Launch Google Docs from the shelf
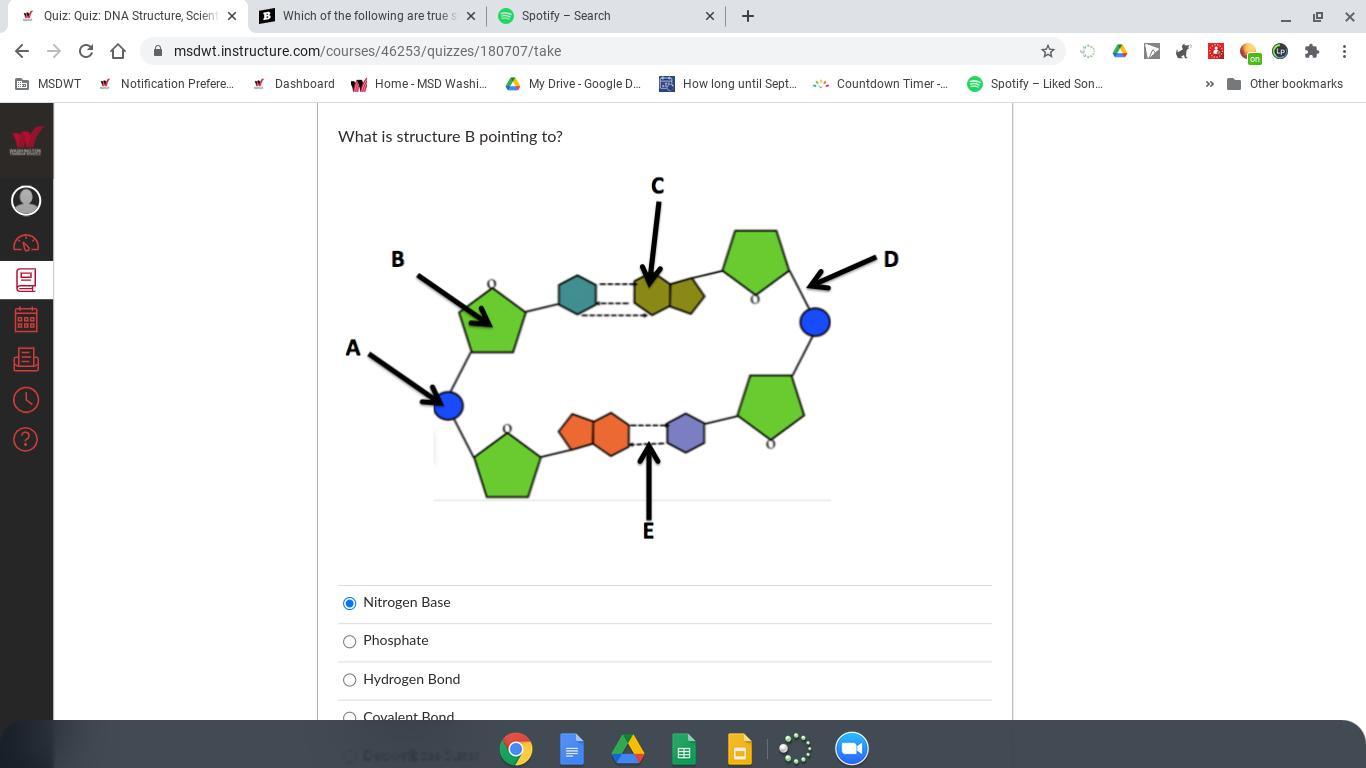1366x768 pixels. (x=572, y=749)
